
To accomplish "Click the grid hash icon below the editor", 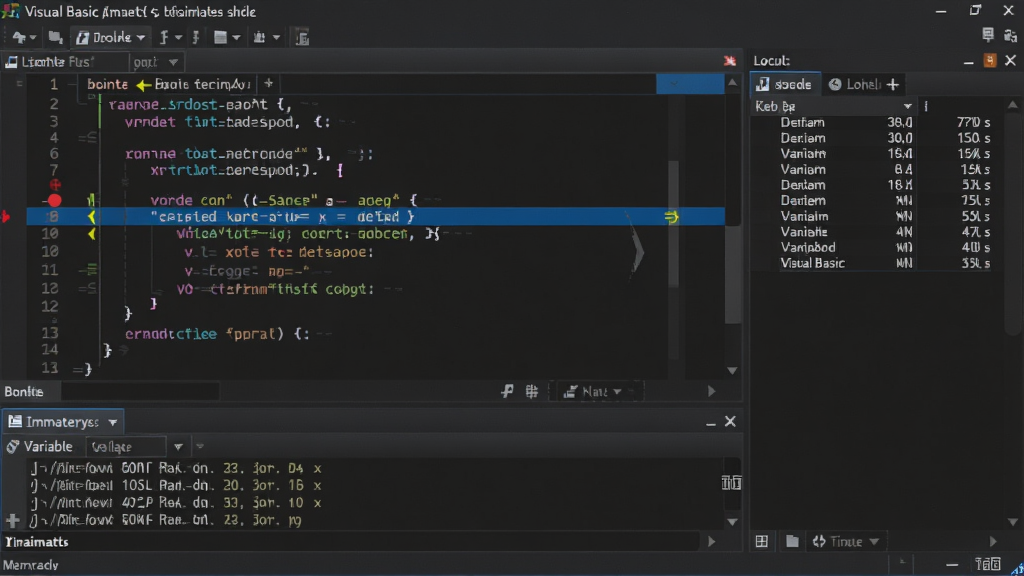I will 532,391.
